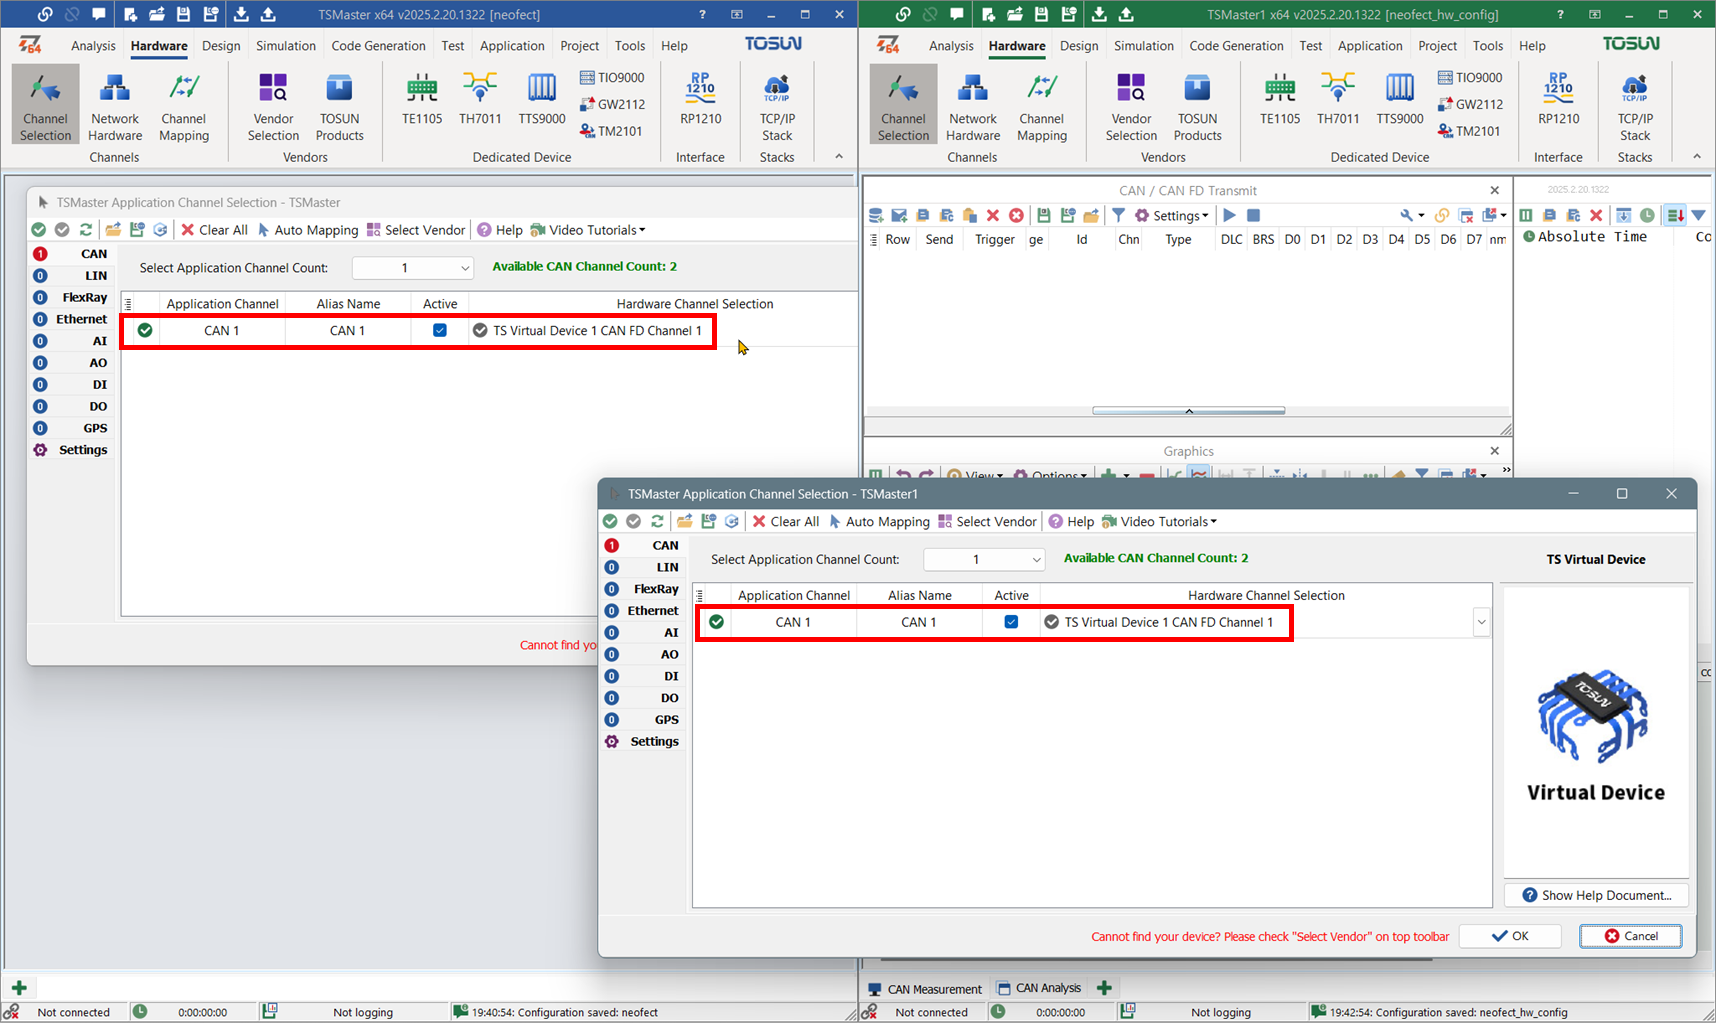Open RP1210 interface in TSMaster1 ribbon
Image resolution: width=1716 pixels, height=1023 pixels.
click(1559, 100)
